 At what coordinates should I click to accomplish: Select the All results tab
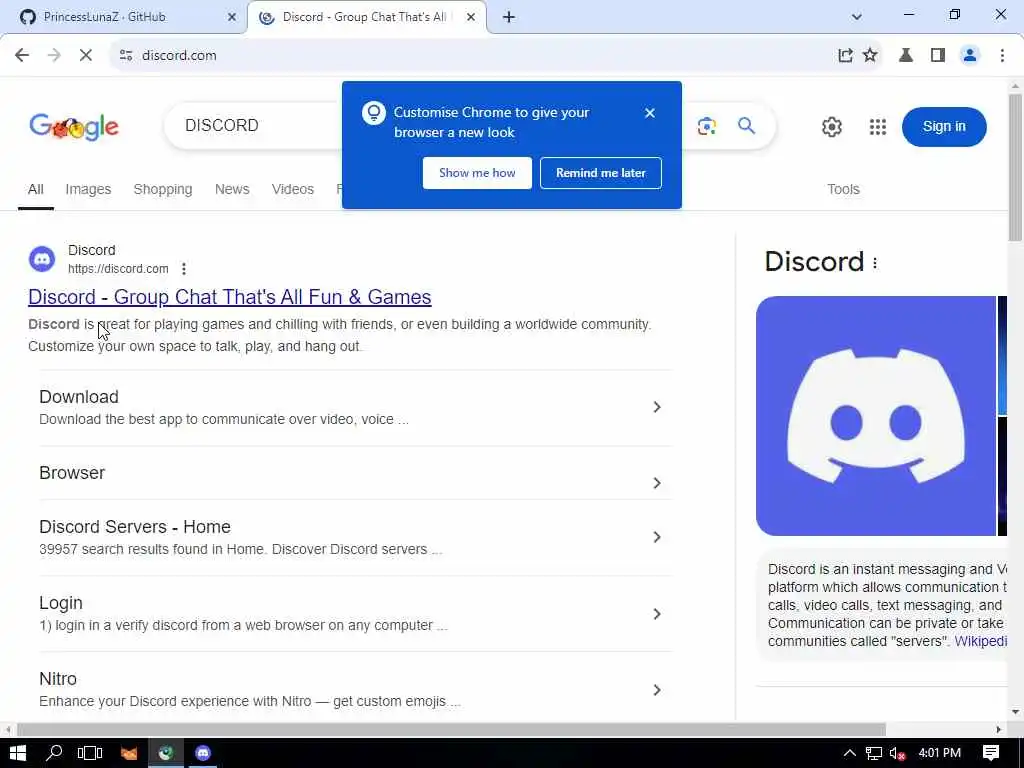point(35,189)
